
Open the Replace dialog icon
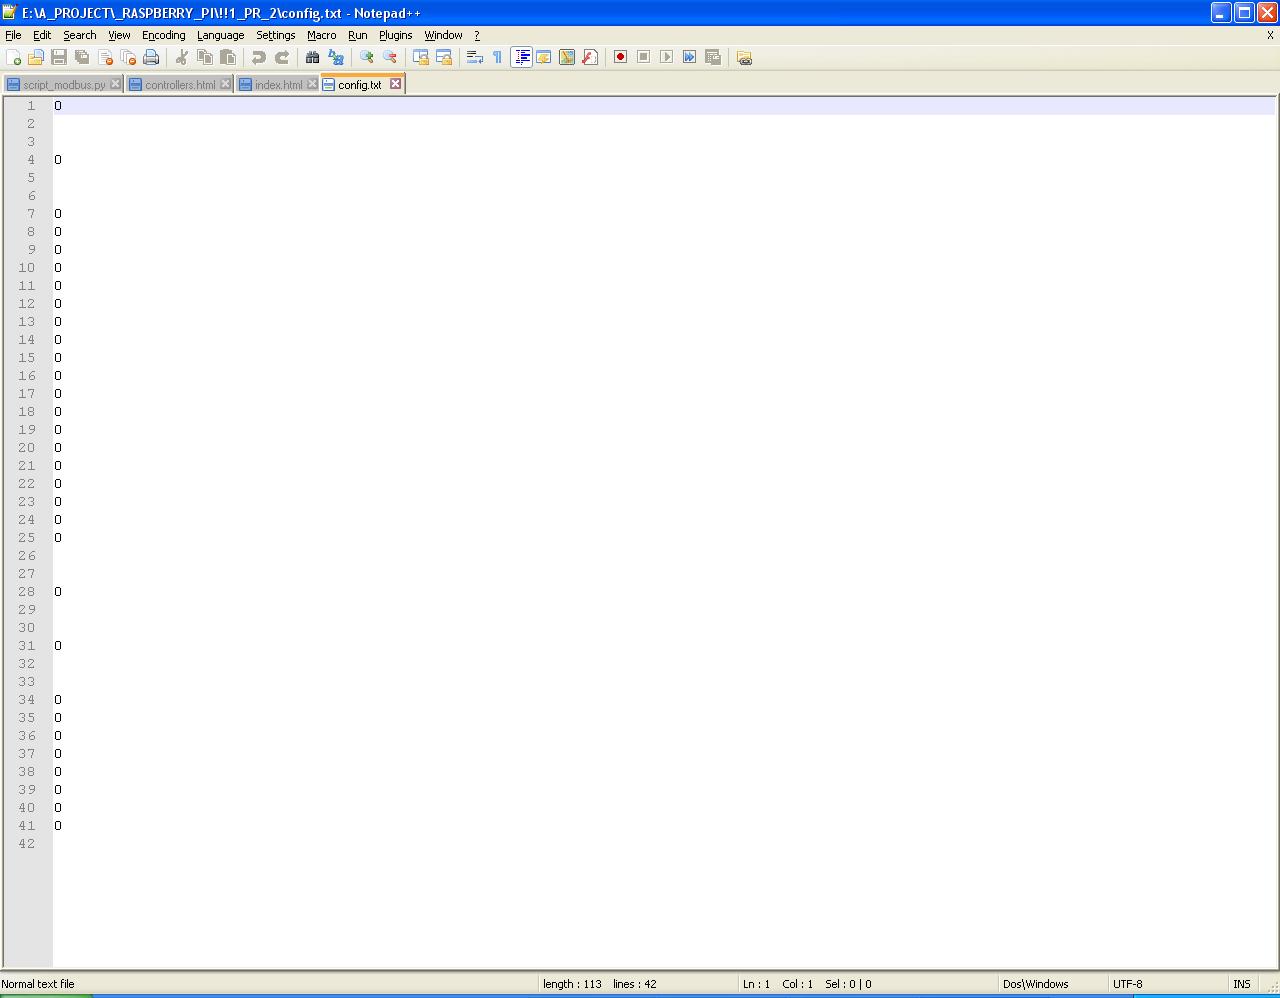336,57
